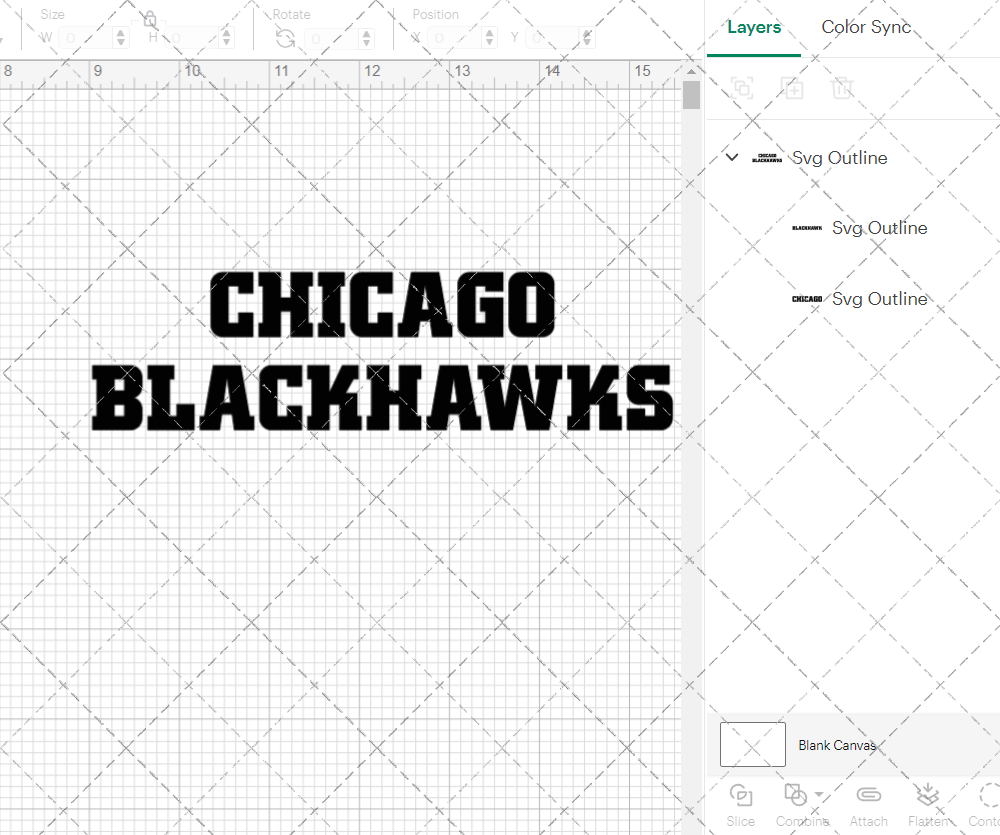
Task: Open the Color Sync tab
Action: tap(866, 27)
